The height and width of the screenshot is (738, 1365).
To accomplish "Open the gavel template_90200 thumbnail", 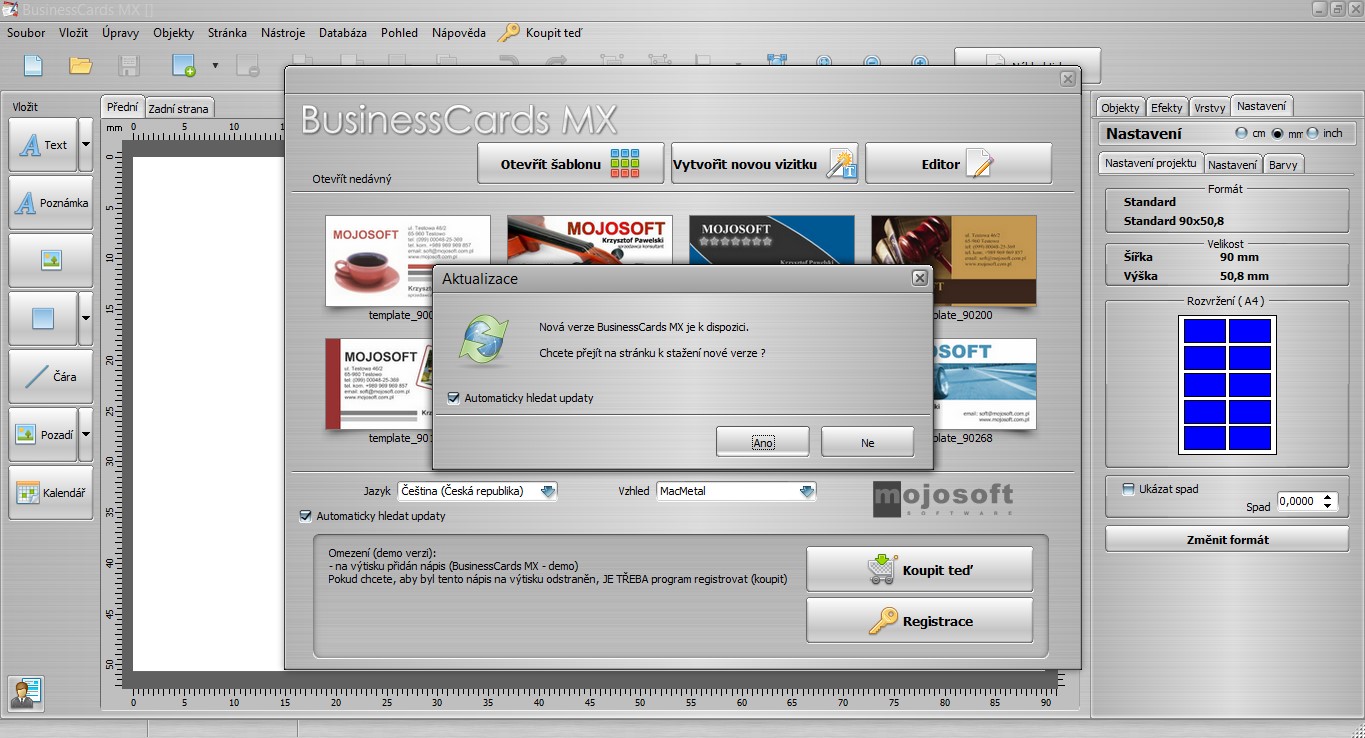I will [953, 260].
